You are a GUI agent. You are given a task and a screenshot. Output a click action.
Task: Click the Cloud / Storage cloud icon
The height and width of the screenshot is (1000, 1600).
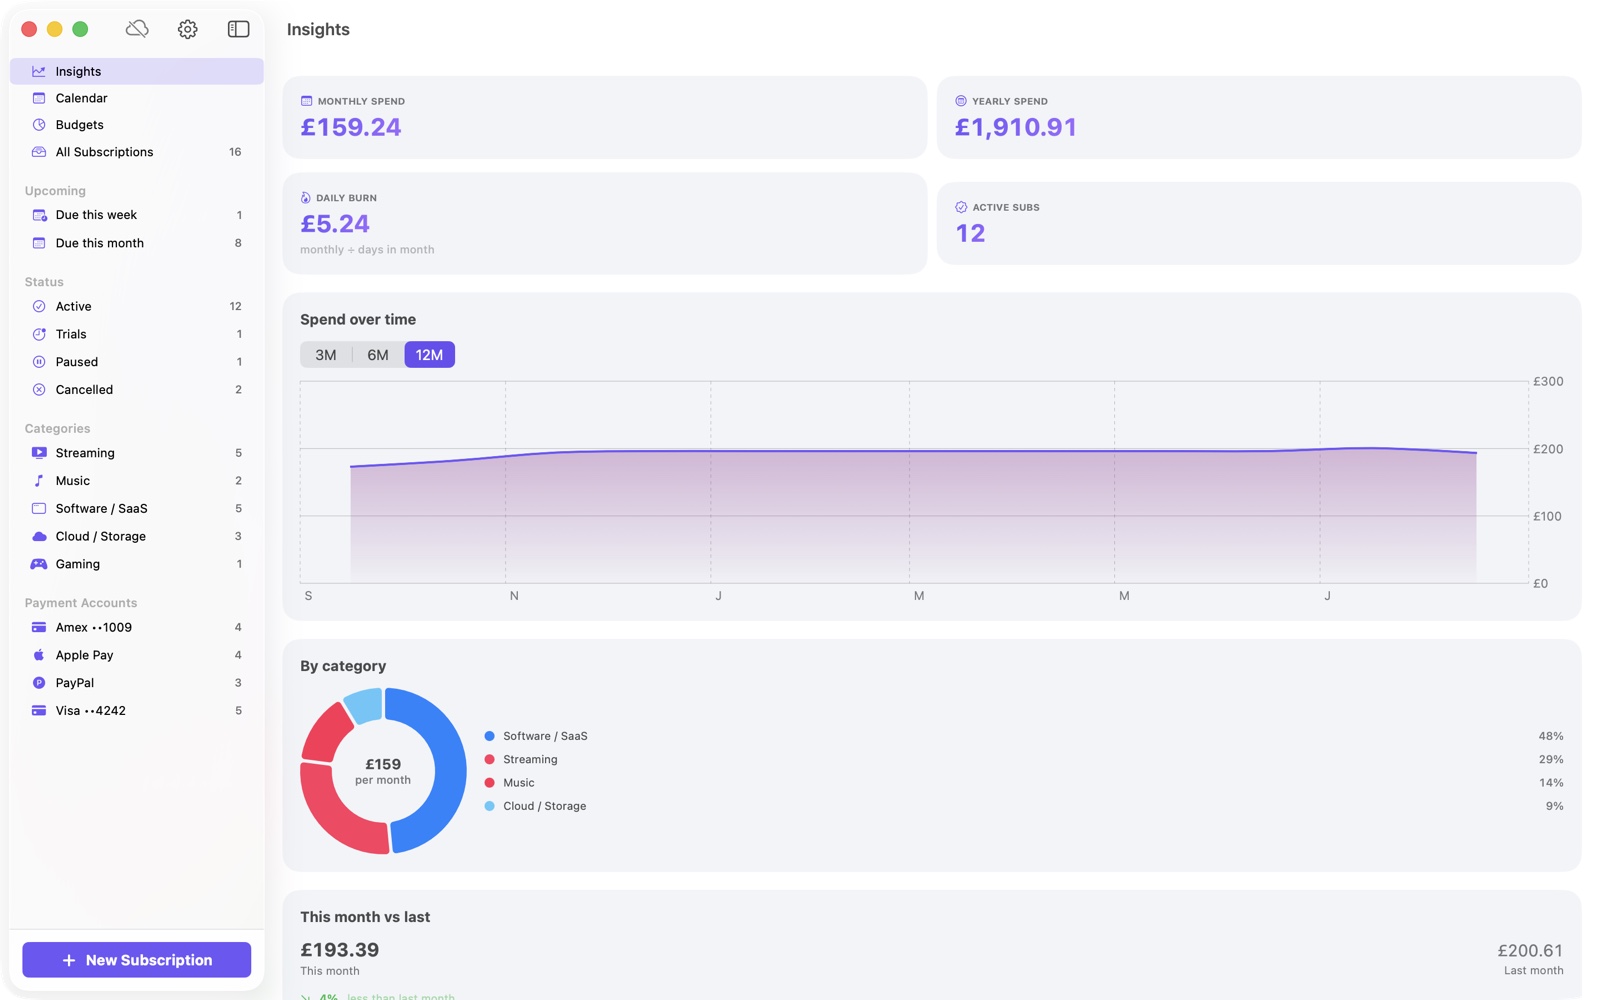39,536
